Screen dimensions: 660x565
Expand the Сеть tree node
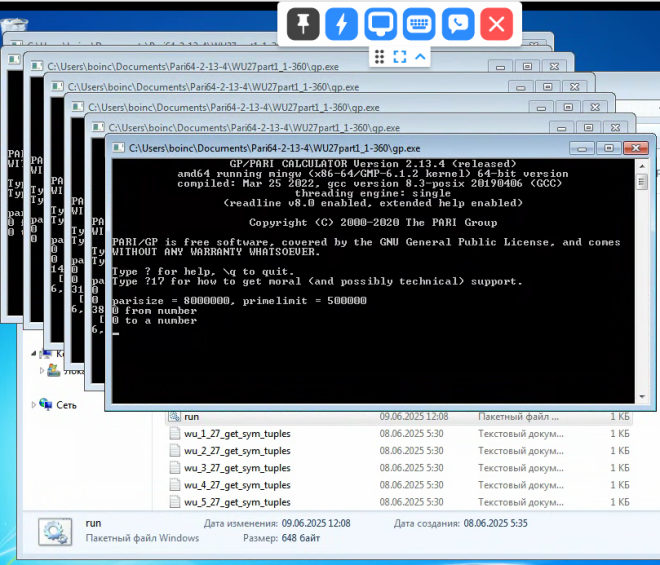(x=33, y=405)
